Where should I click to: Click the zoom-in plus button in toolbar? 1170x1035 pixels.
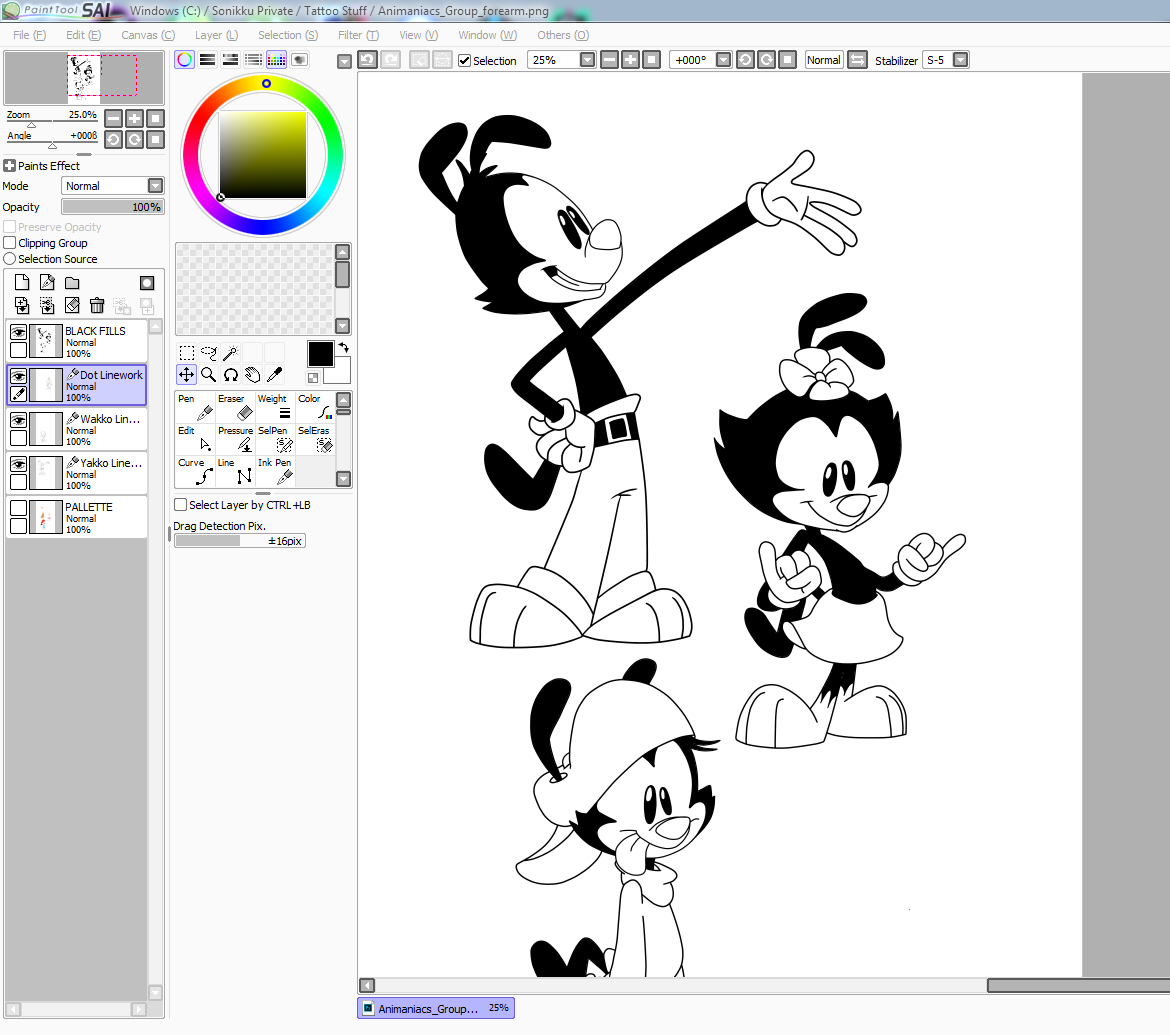pos(631,60)
